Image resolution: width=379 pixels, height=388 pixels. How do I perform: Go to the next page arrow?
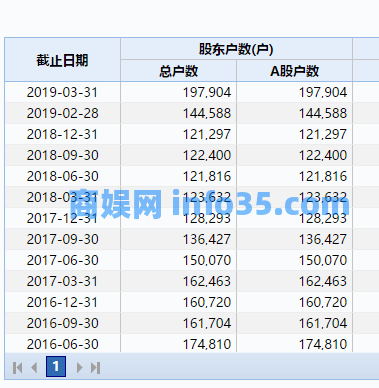(x=79, y=368)
